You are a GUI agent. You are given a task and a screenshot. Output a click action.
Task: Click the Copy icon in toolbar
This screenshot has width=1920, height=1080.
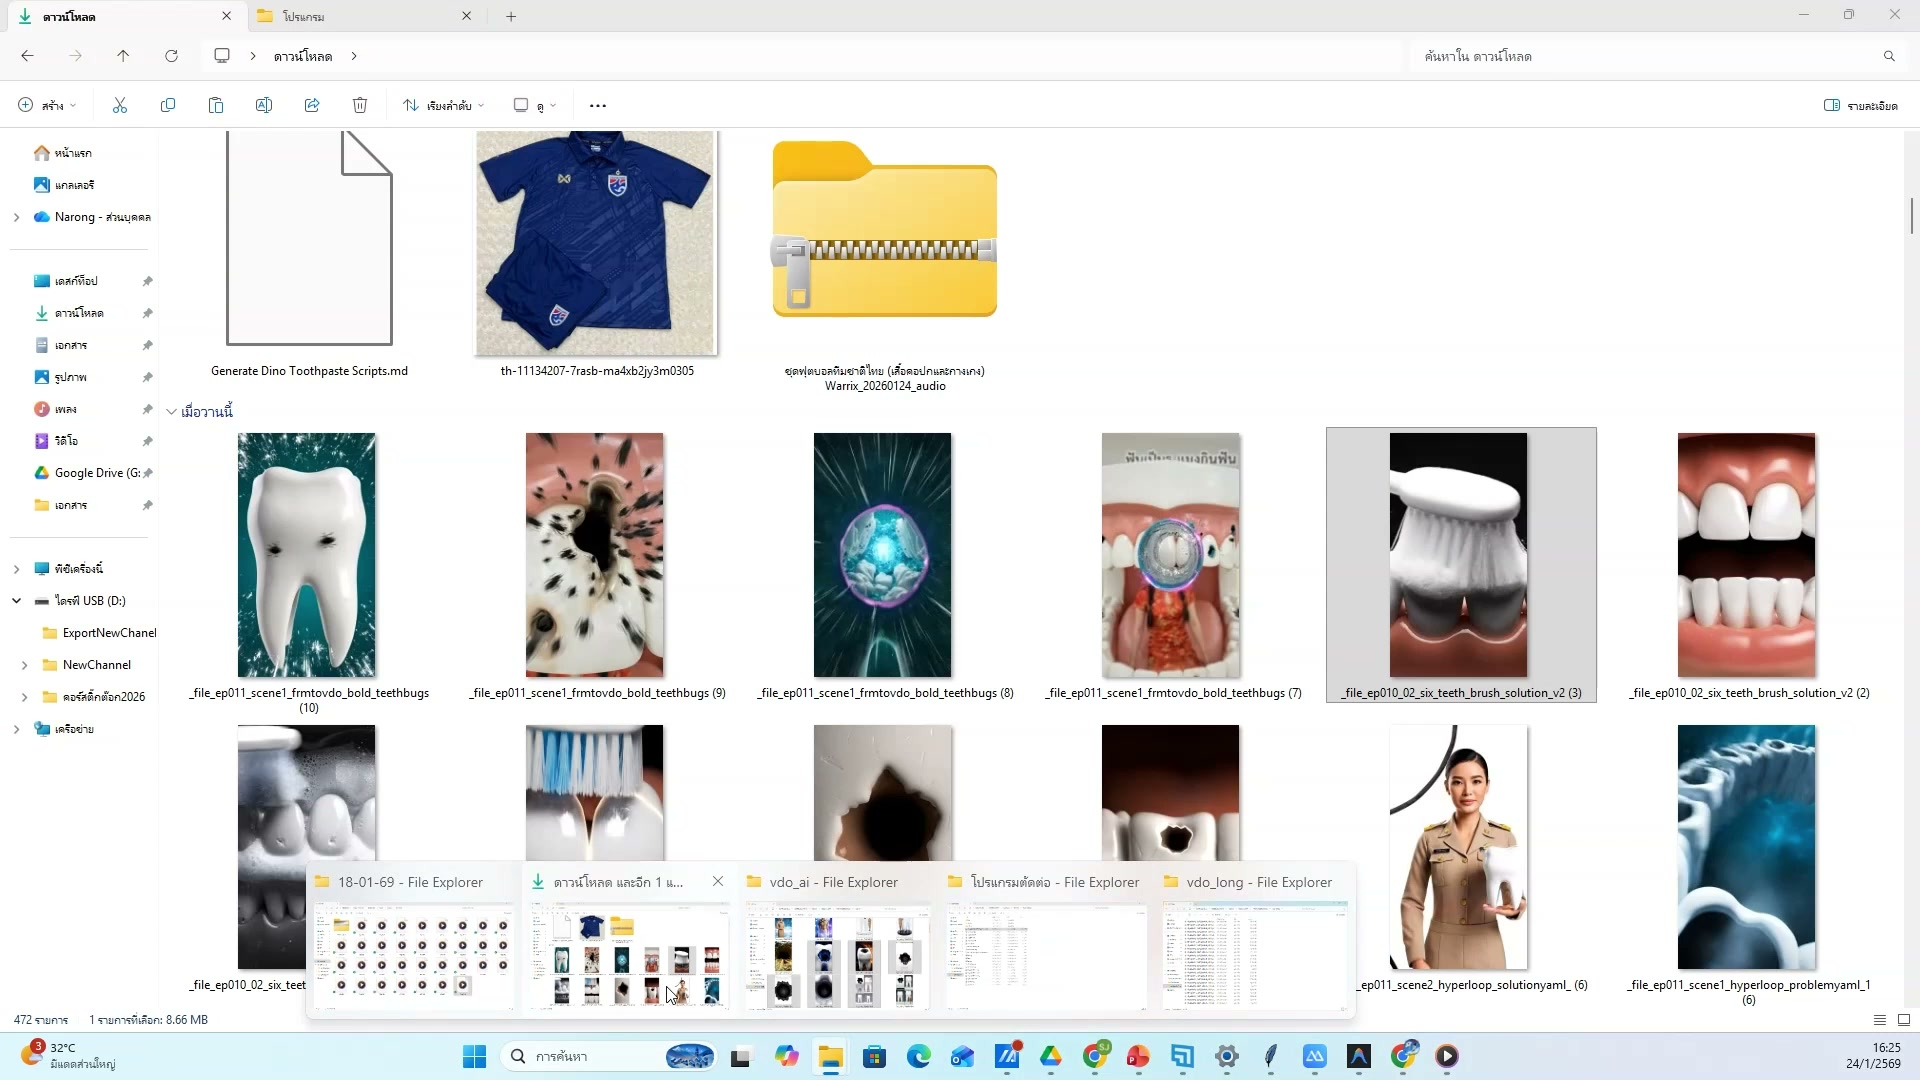click(168, 105)
